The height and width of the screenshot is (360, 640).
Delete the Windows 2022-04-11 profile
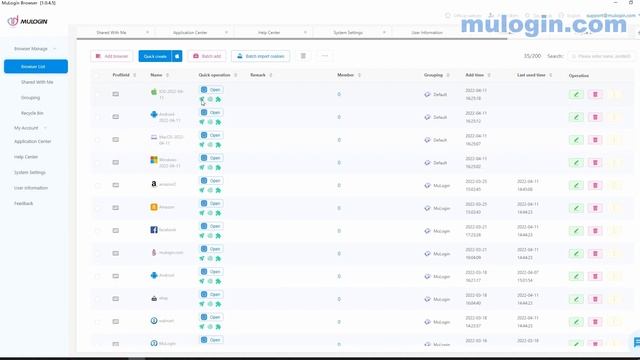coord(595,163)
